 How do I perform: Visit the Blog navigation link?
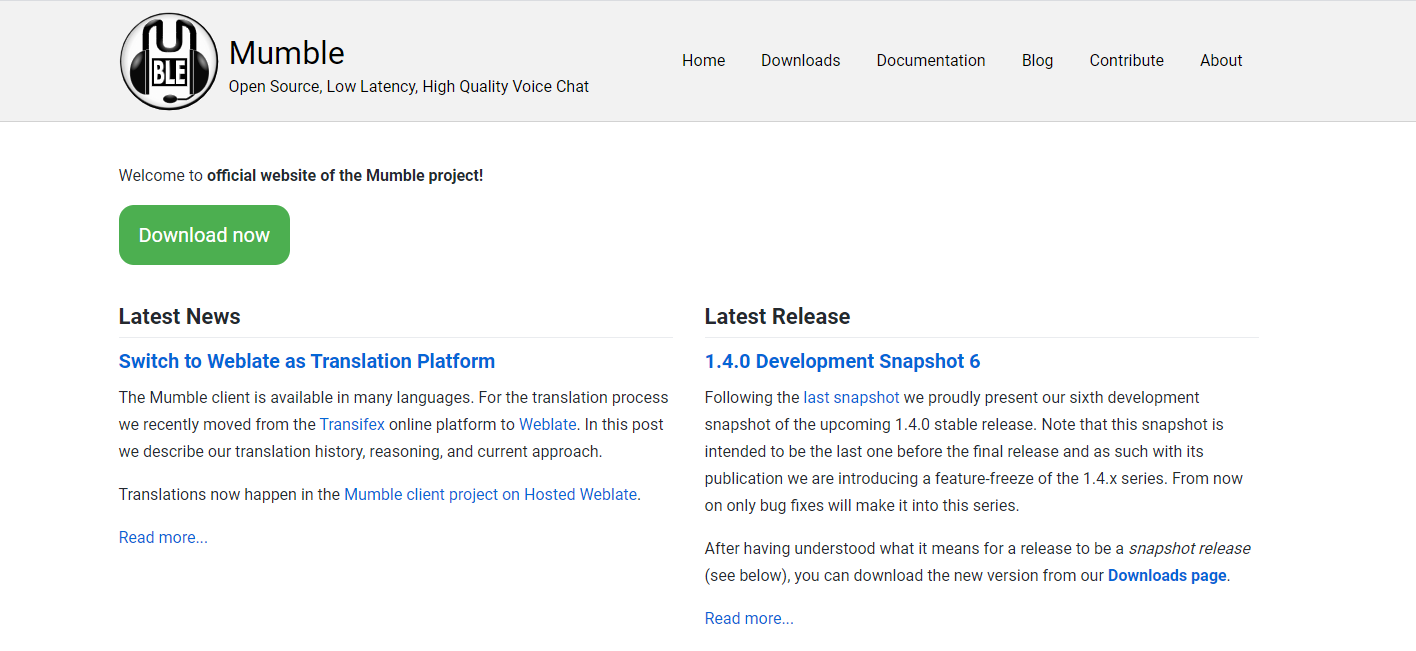click(x=1037, y=60)
